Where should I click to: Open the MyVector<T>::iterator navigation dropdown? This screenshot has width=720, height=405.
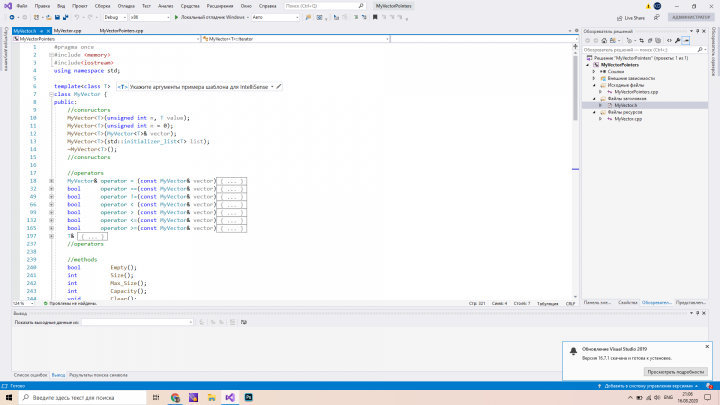(x=296, y=39)
